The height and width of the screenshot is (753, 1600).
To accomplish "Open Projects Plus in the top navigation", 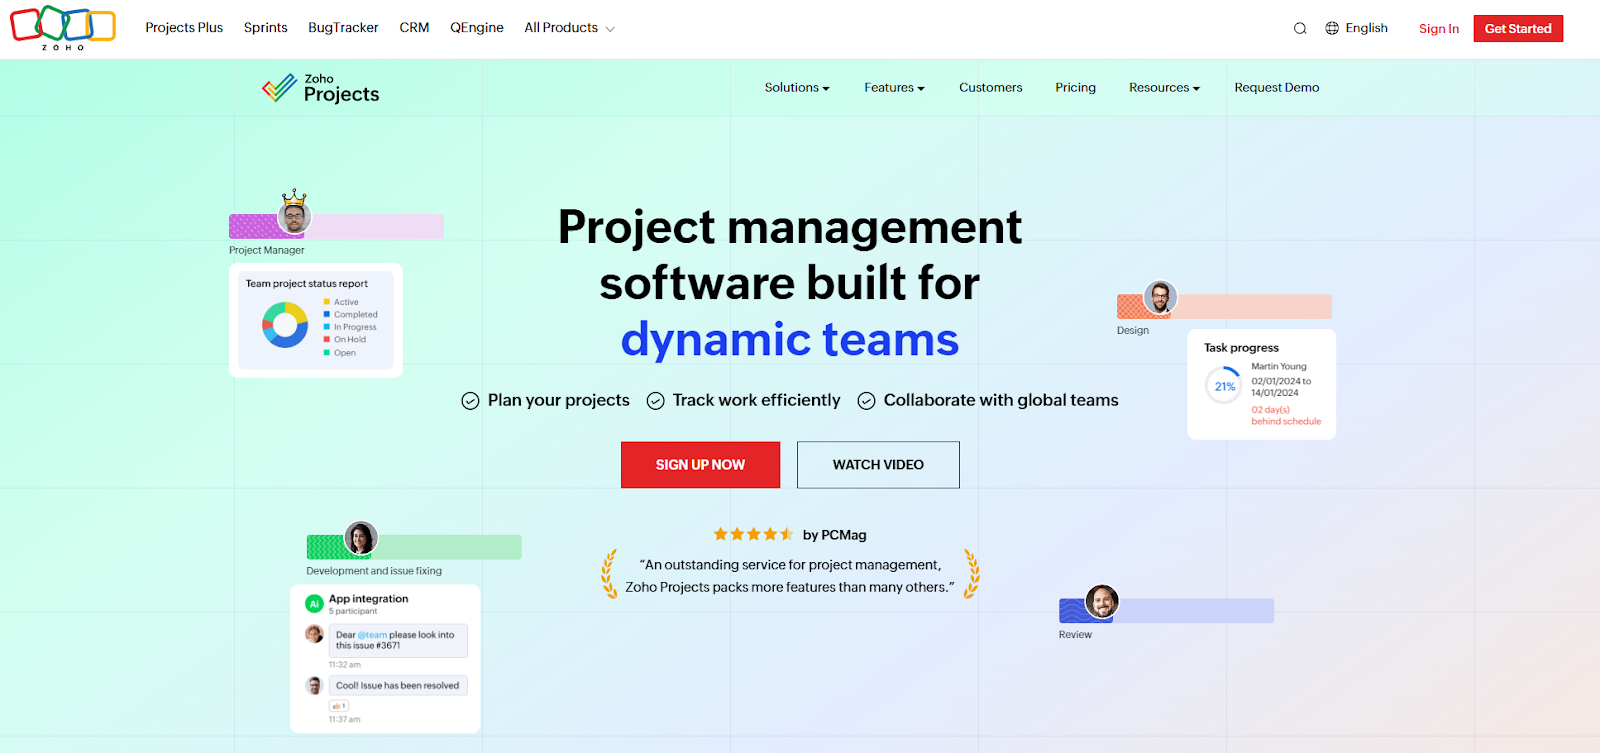I will (x=184, y=28).
